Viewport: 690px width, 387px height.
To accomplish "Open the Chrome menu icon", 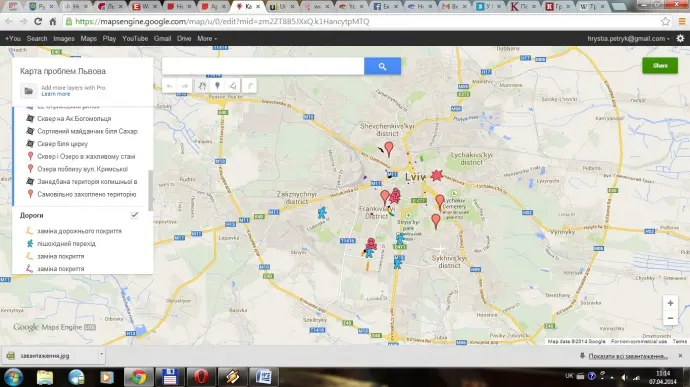I will (682, 21).
